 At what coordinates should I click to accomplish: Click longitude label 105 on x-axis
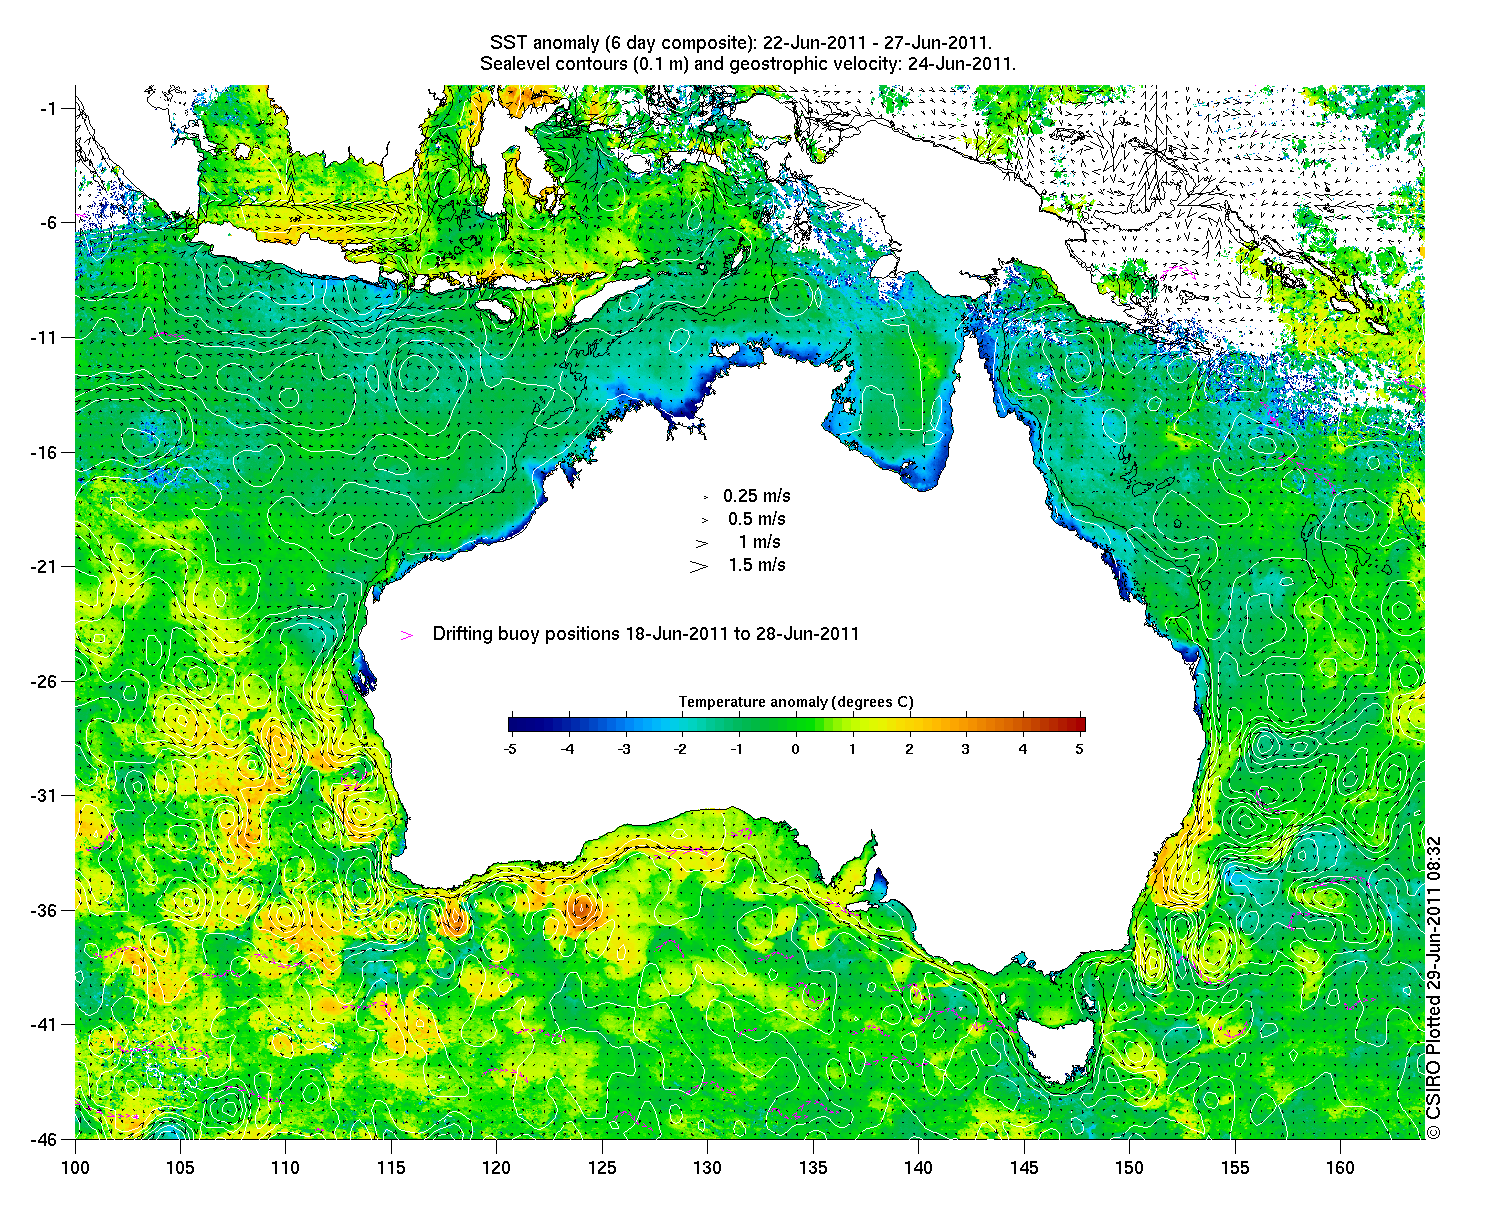(x=180, y=1168)
